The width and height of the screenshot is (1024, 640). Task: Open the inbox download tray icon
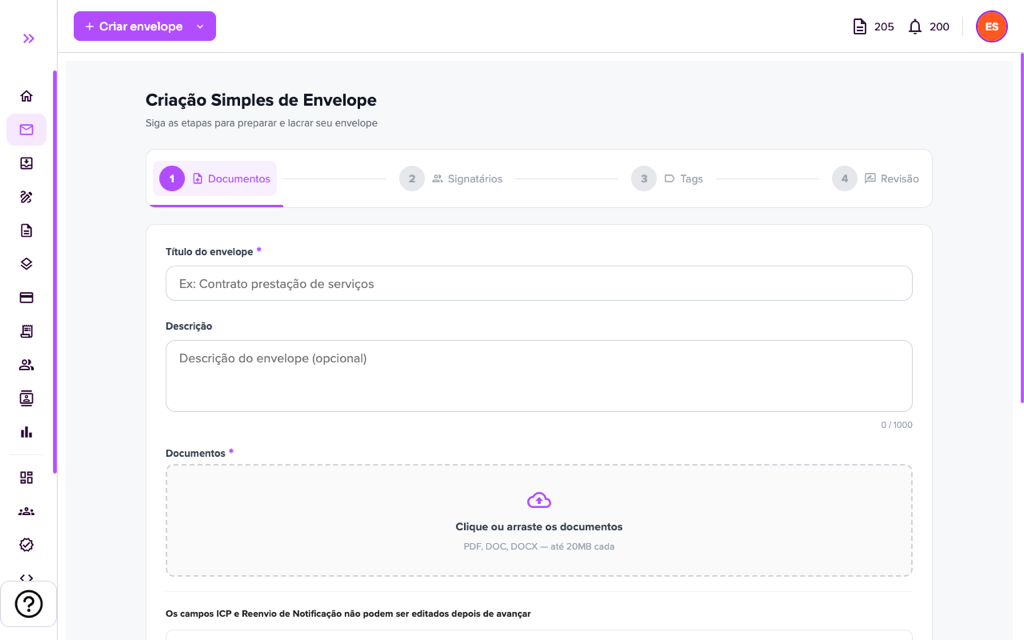[26, 163]
